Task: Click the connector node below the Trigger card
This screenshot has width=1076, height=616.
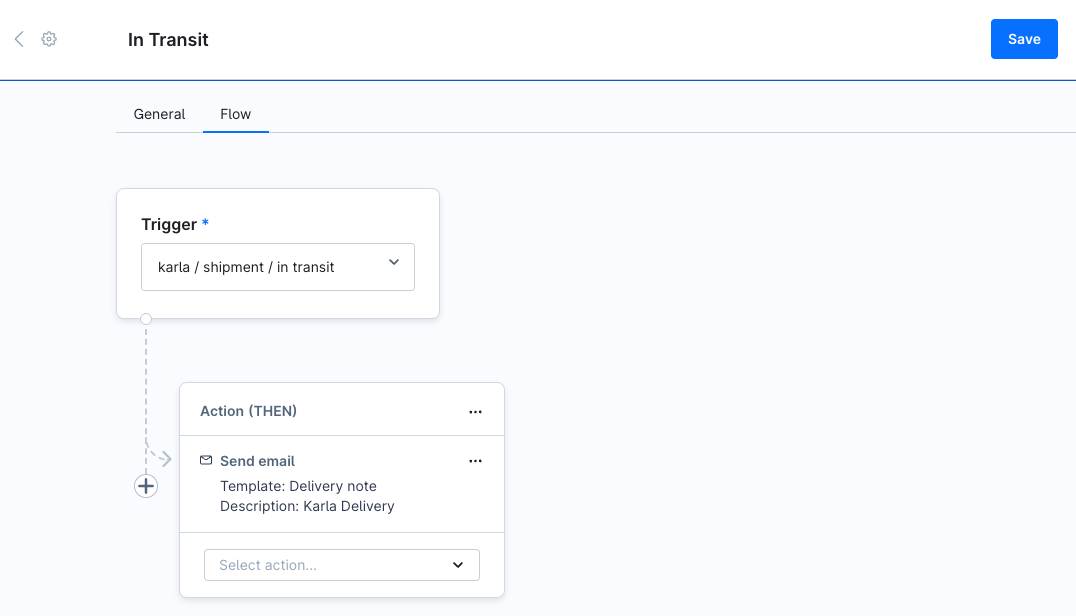Action: (146, 317)
